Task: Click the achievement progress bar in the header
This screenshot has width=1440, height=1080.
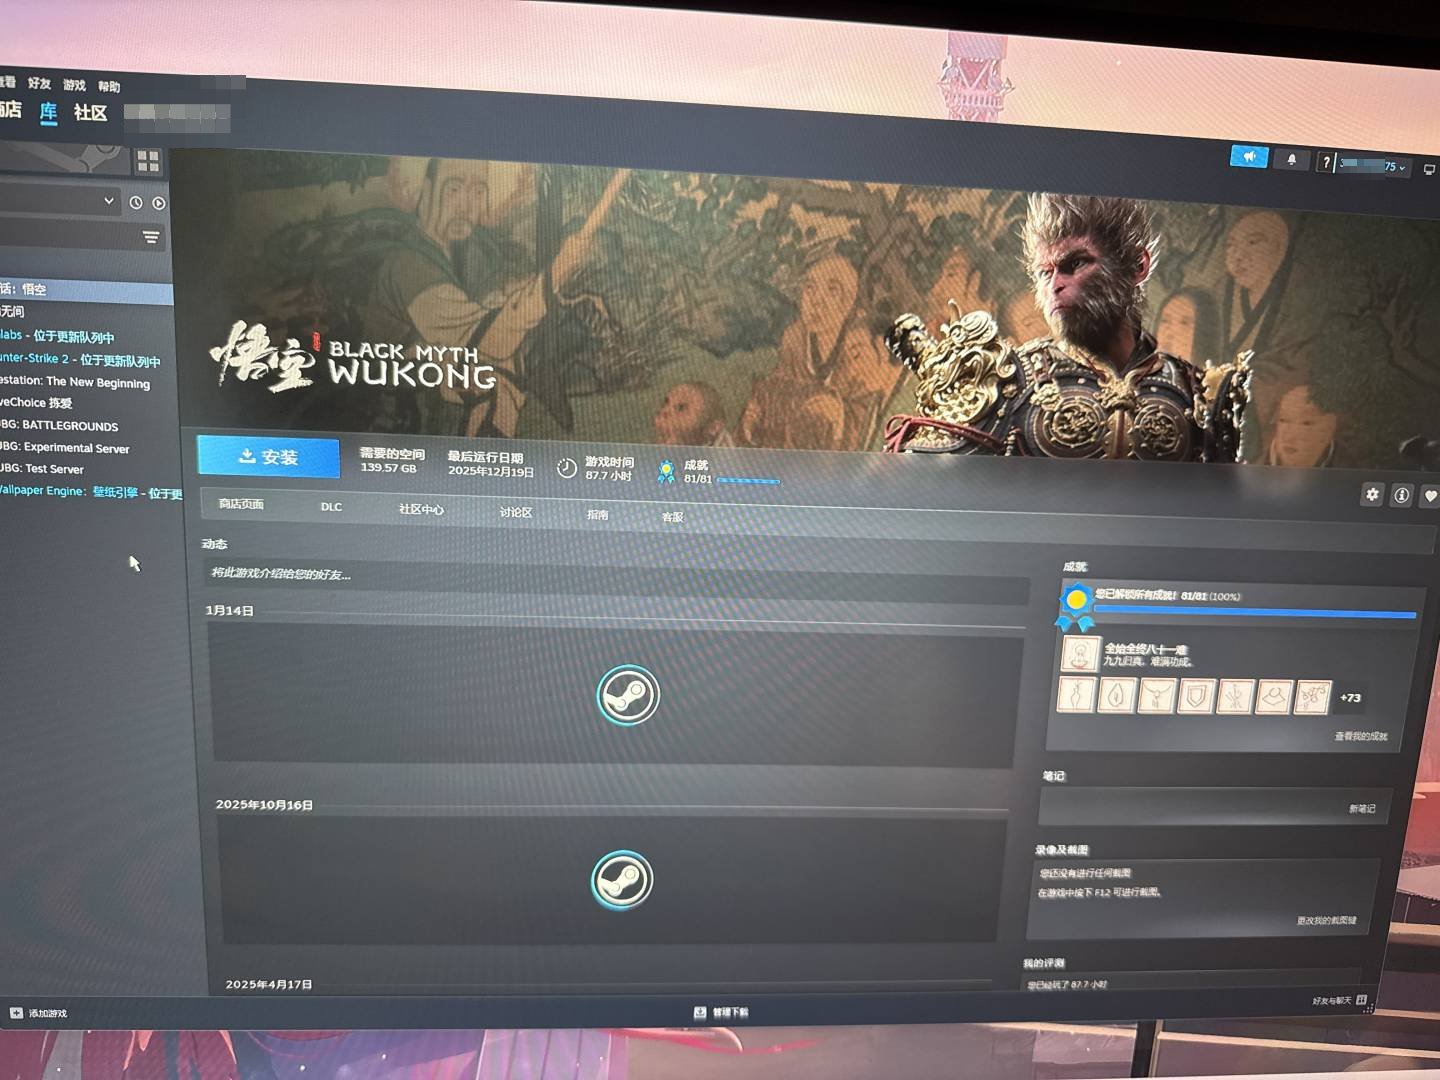Action: point(748,481)
